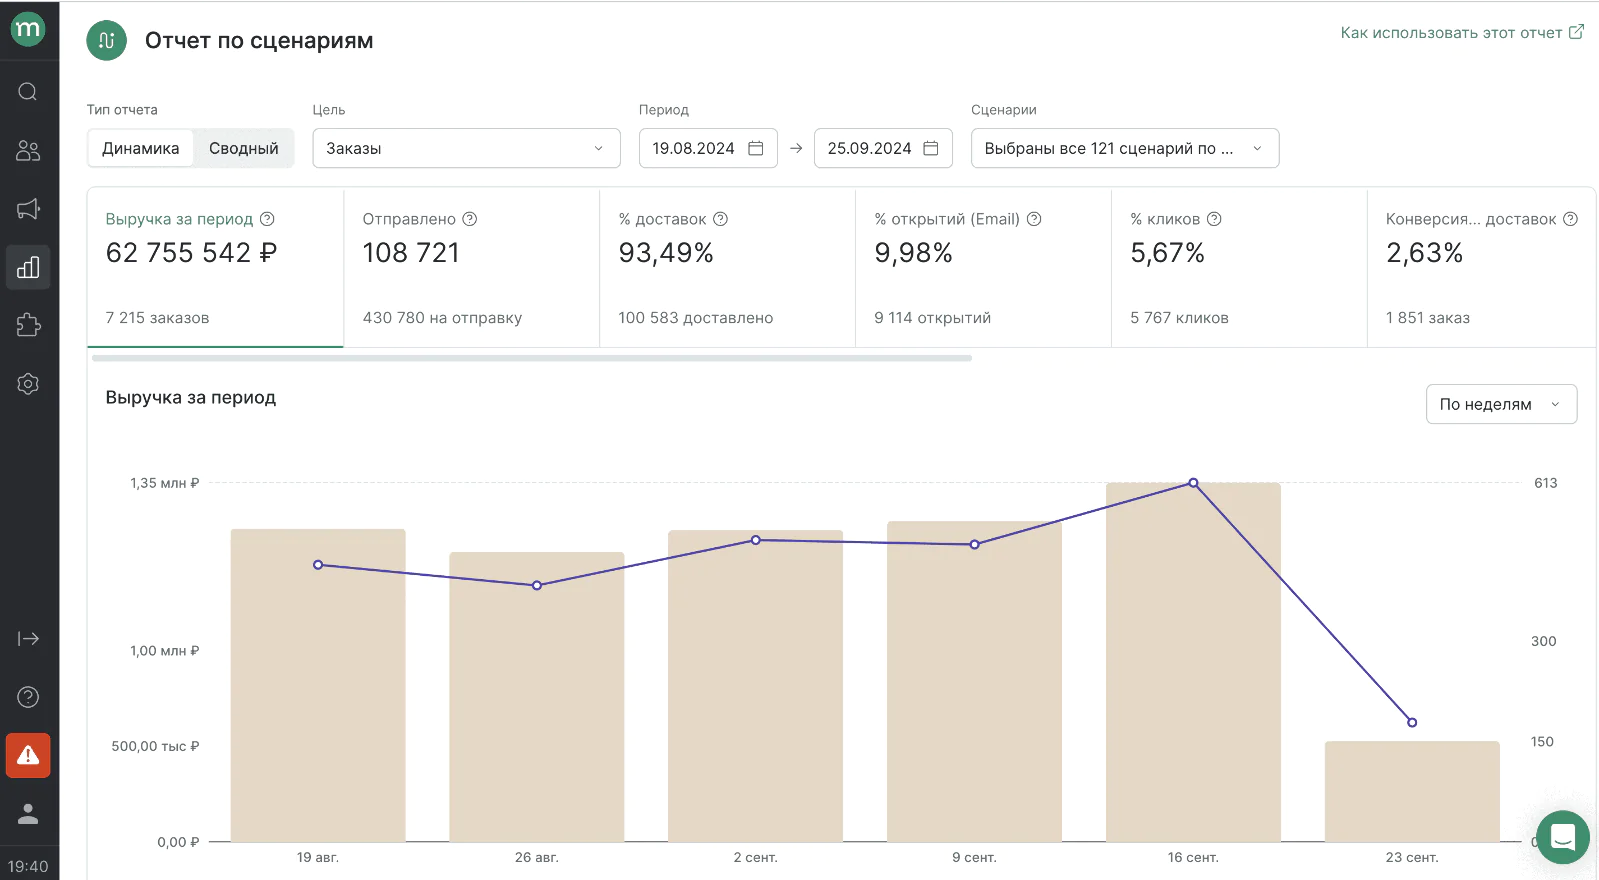Open the Mindbox logo home

(x=28, y=29)
